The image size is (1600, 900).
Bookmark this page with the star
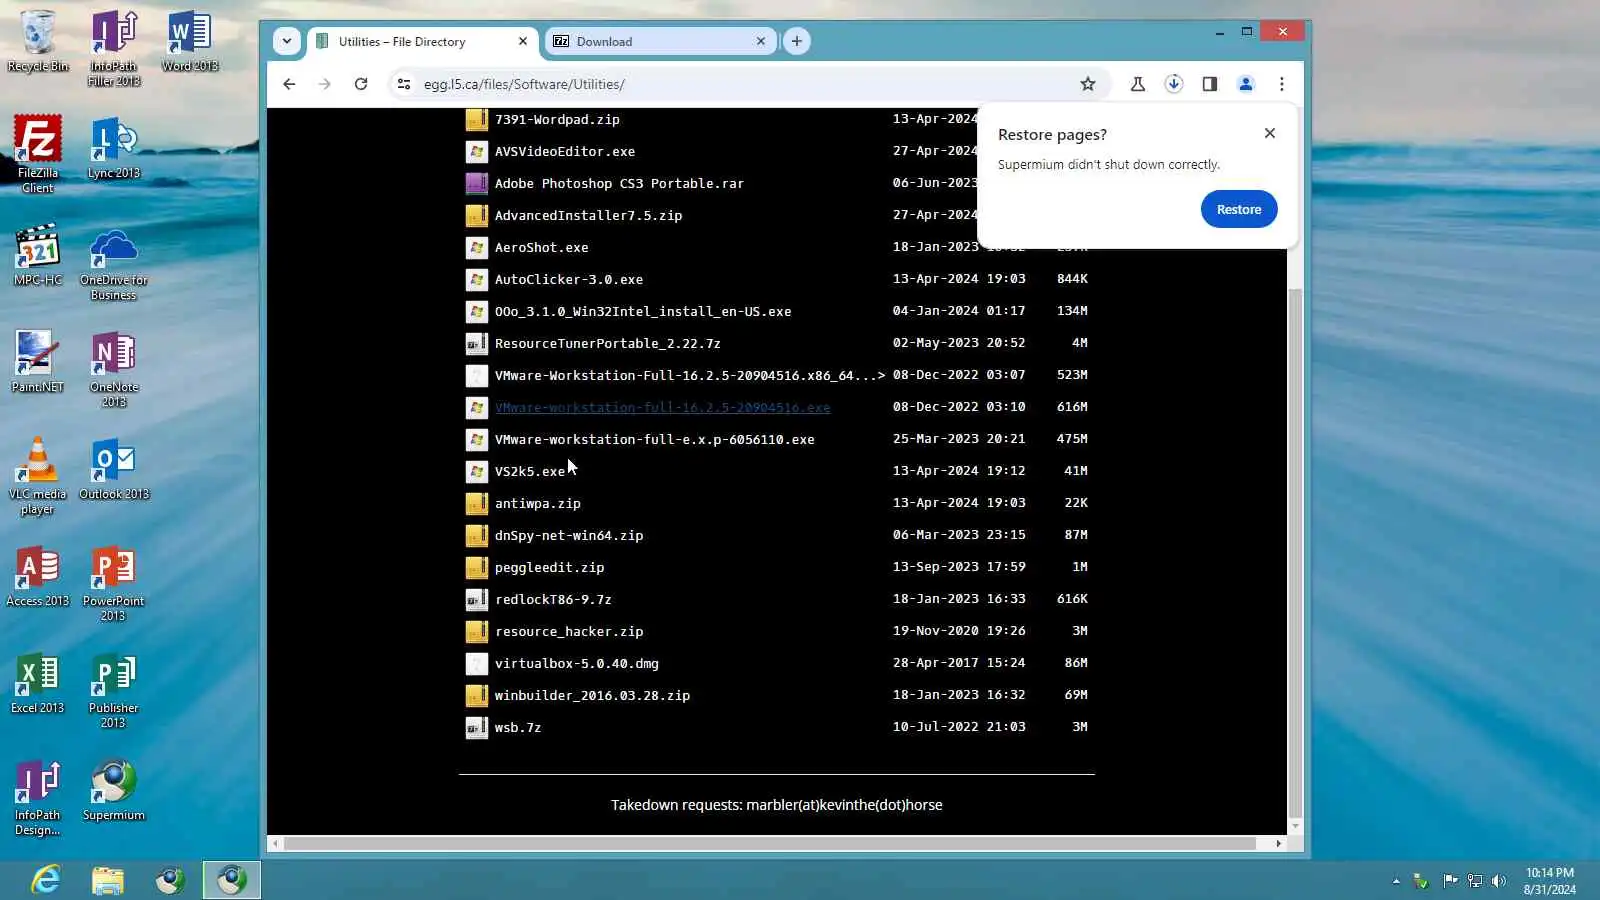[x=1088, y=84]
